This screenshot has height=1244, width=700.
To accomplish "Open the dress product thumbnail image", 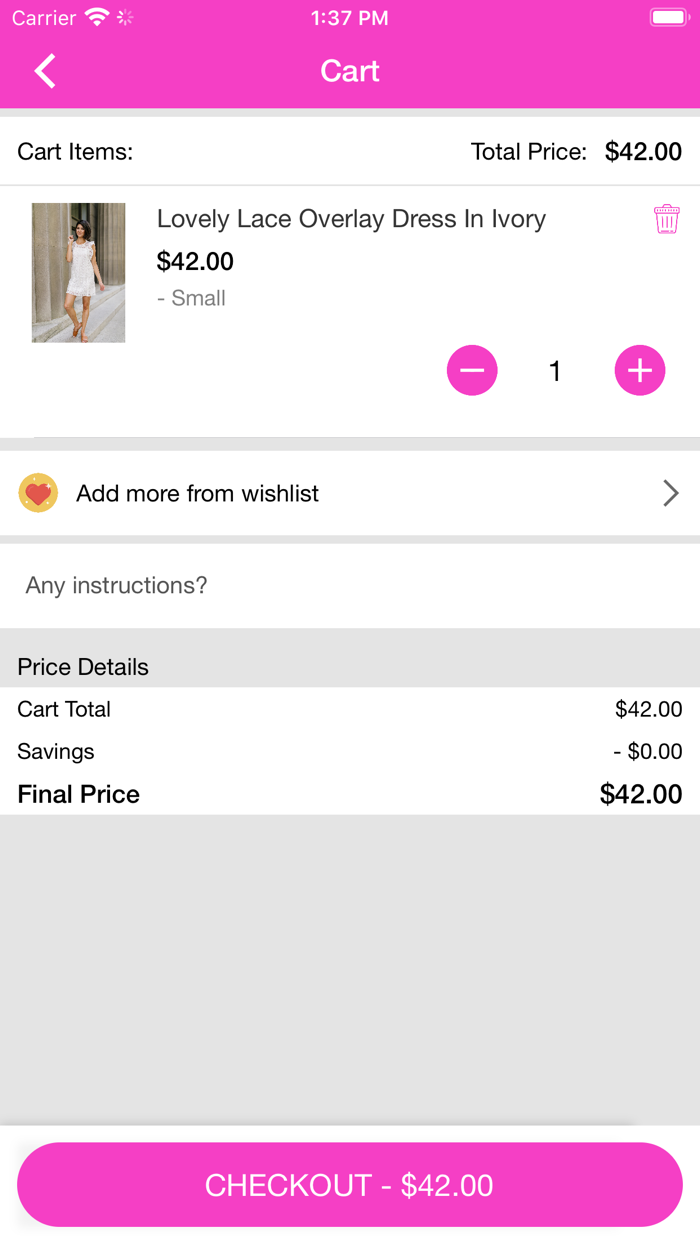I will click(78, 271).
